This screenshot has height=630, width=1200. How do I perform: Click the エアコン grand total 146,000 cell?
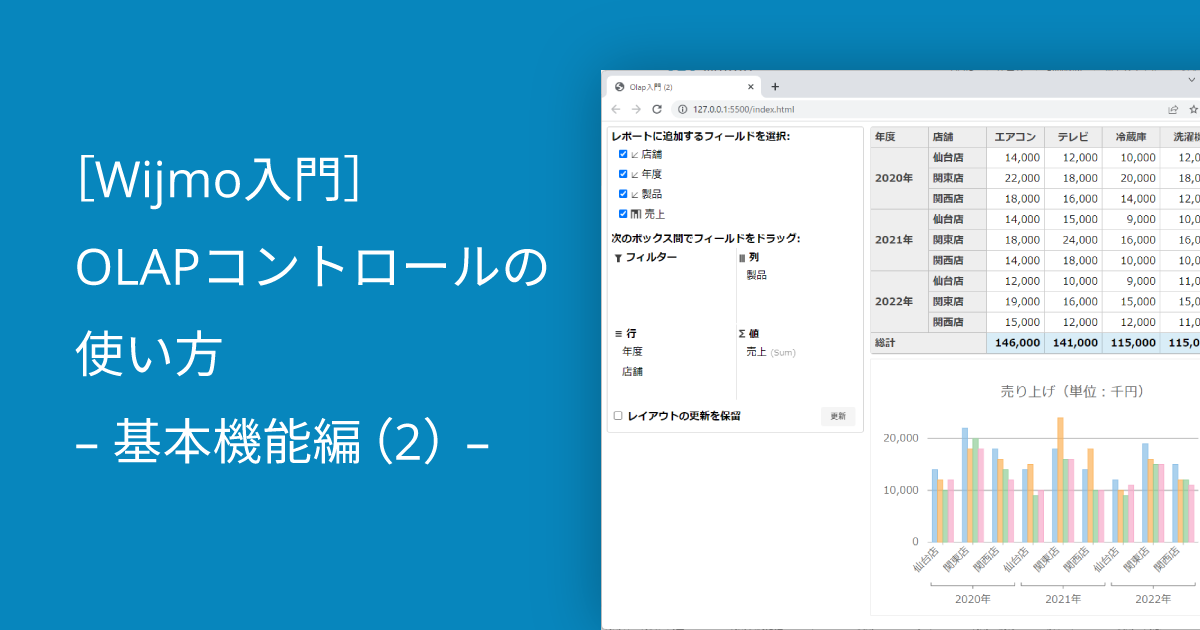tap(1015, 342)
